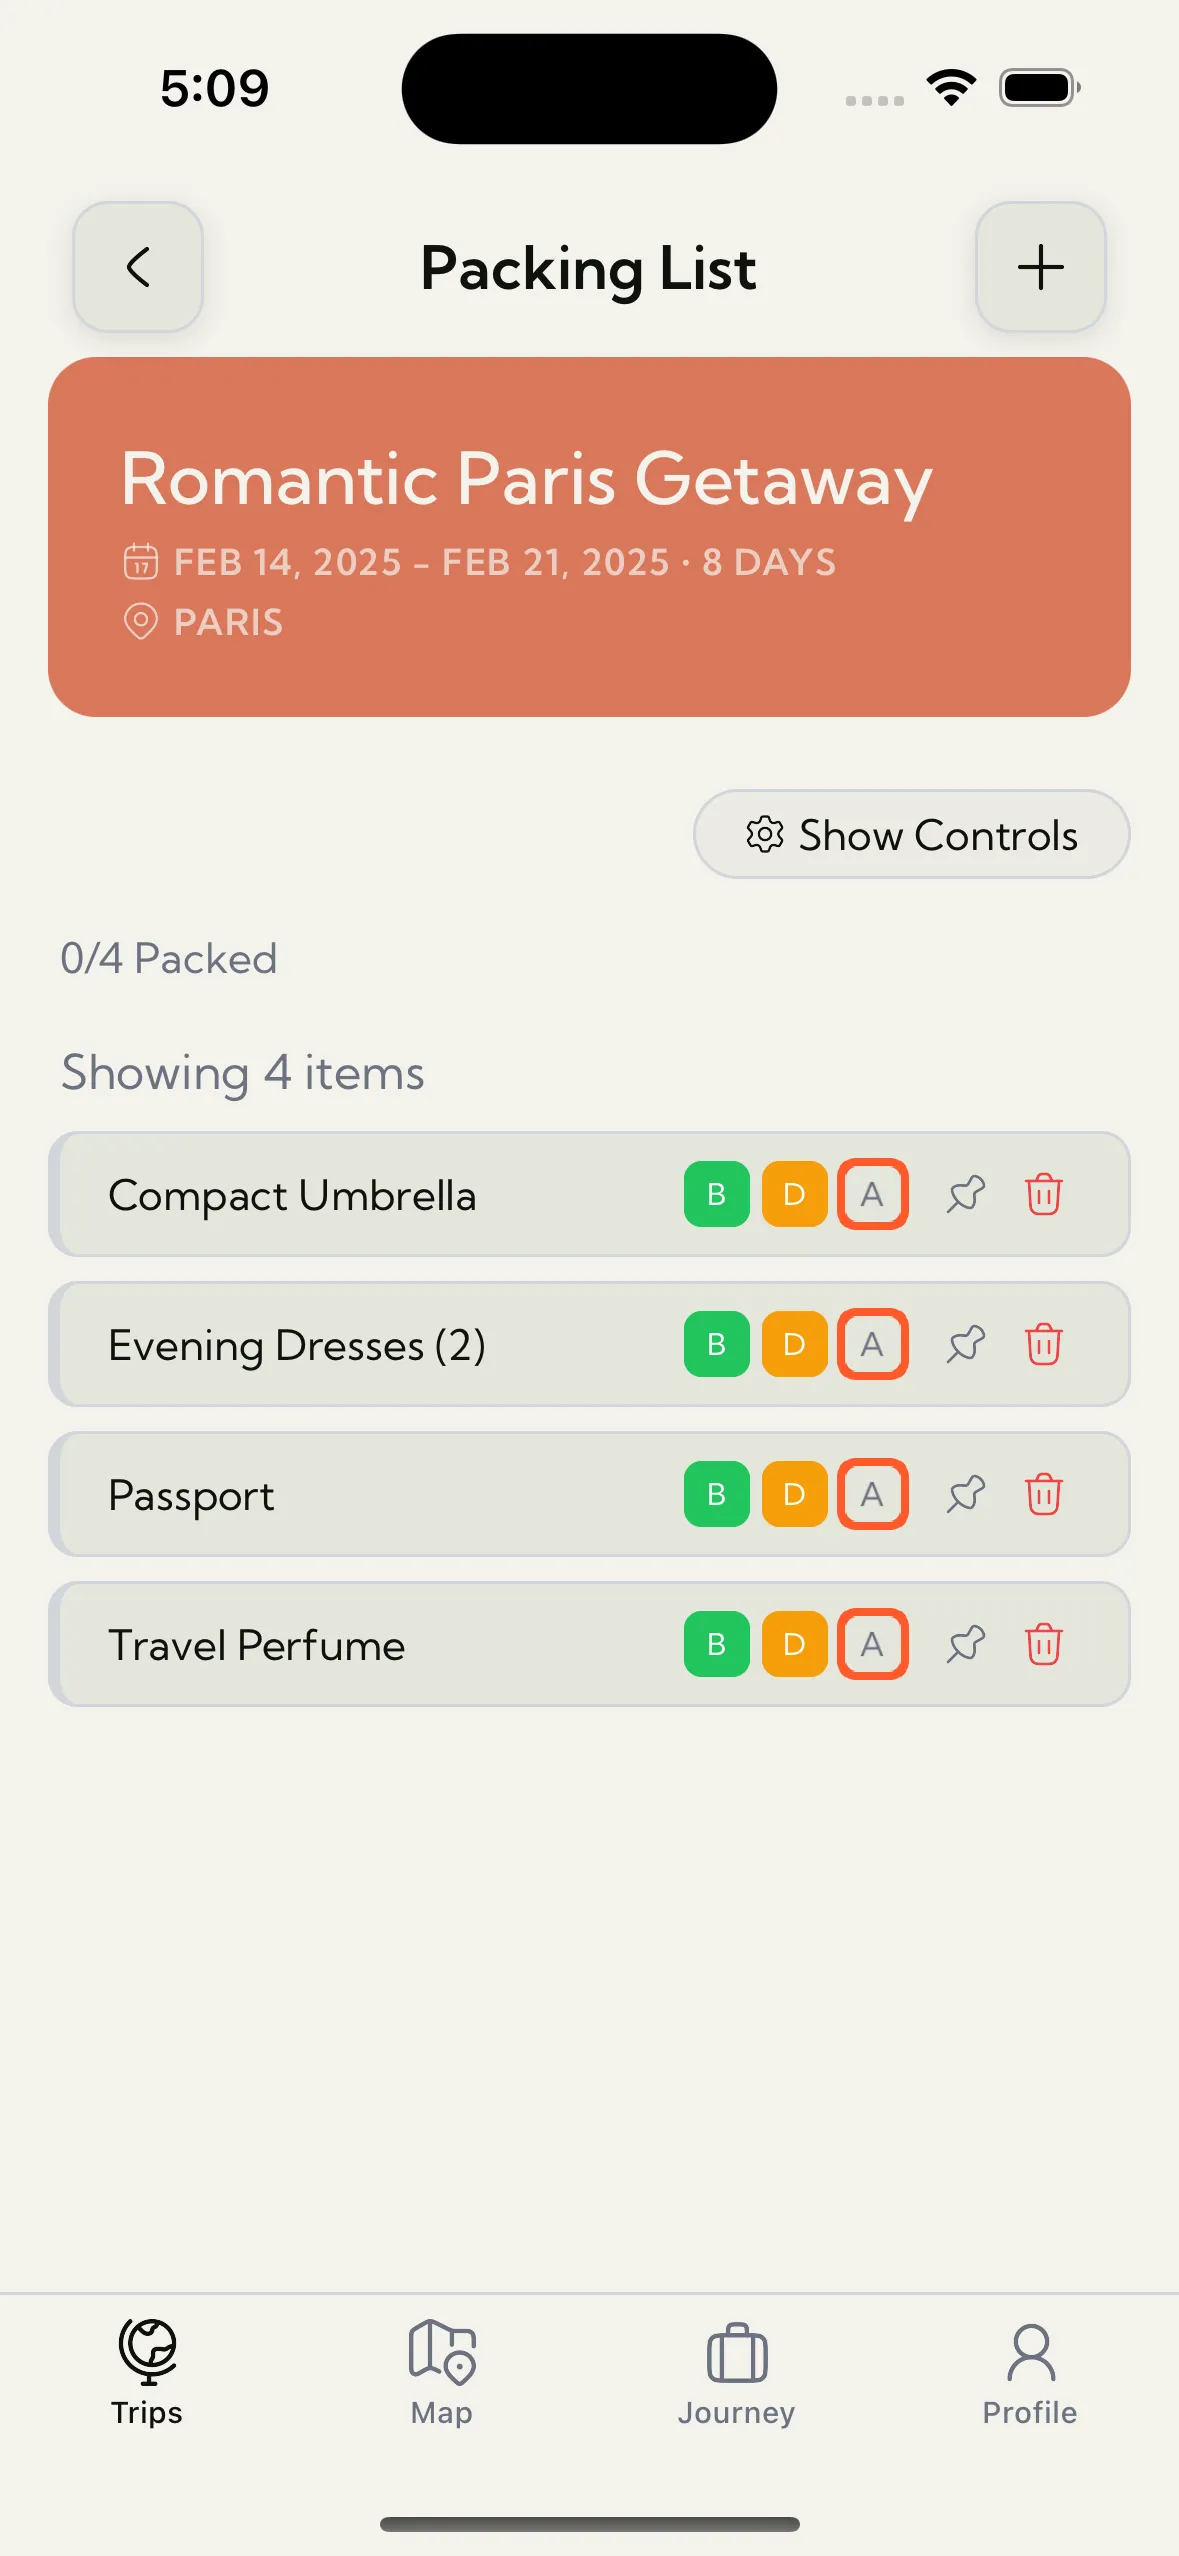Expand controls with Show Controls
The height and width of the screenshot is (2556, 1179).
pos(911,835)
